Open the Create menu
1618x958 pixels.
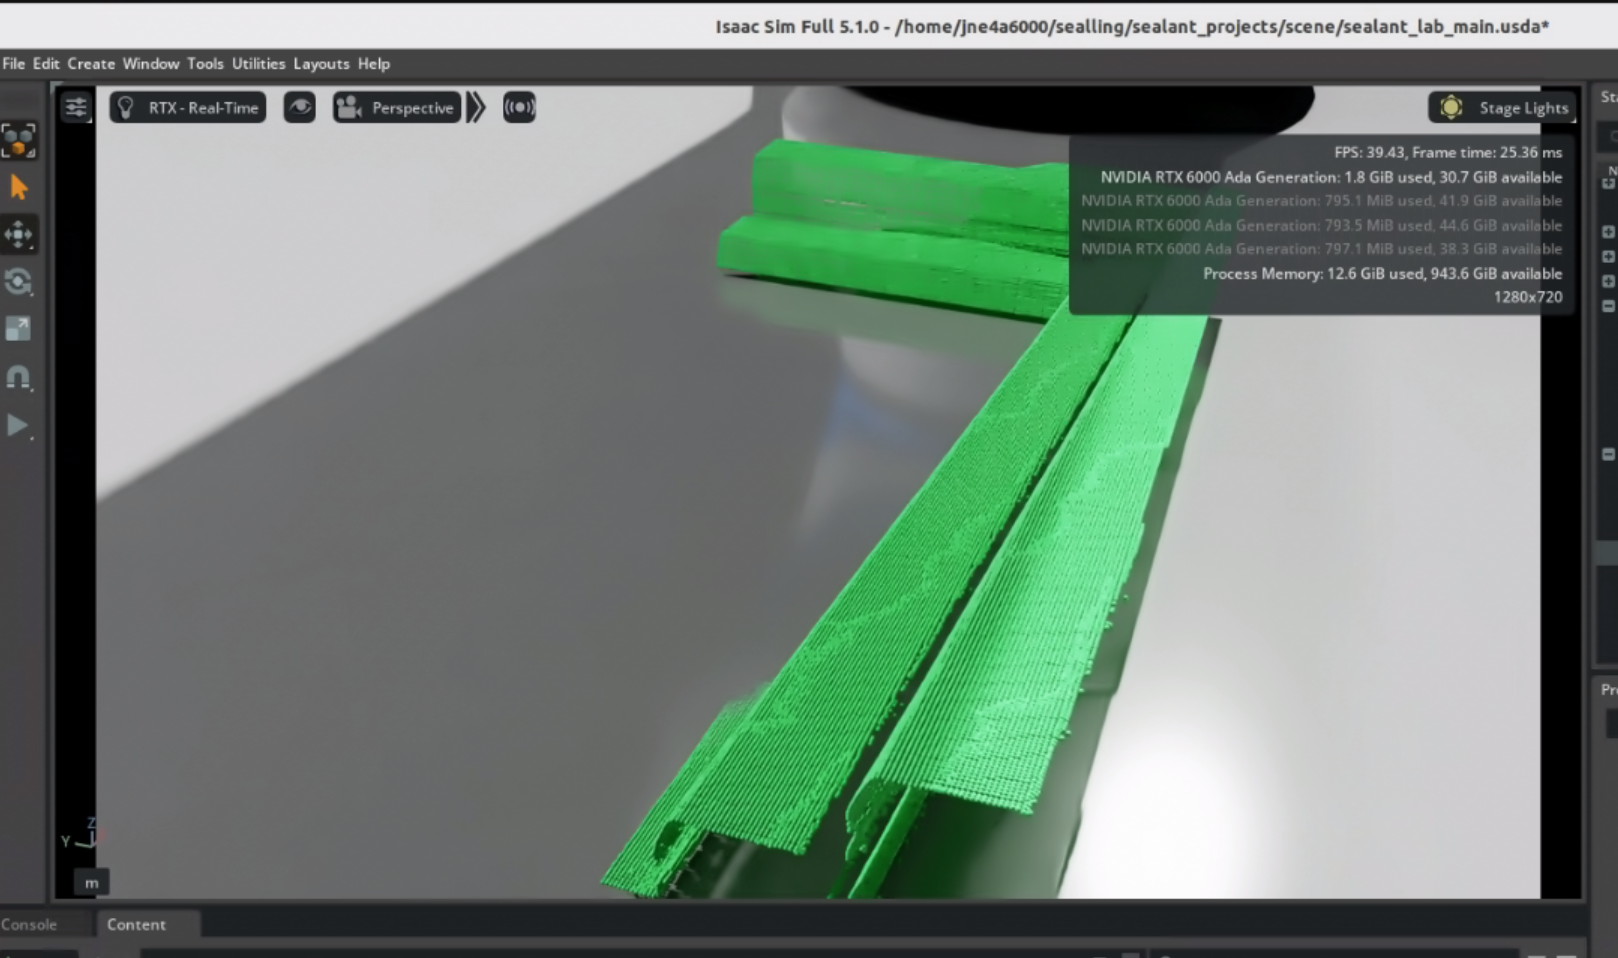(x=91, y=63)
